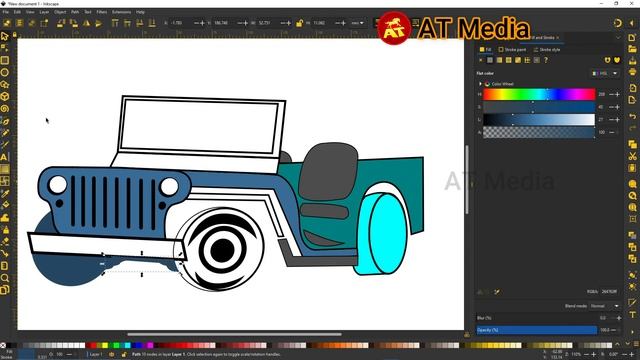Click the Cut scissors icon

pyautogui.click(x=632, y=156)
